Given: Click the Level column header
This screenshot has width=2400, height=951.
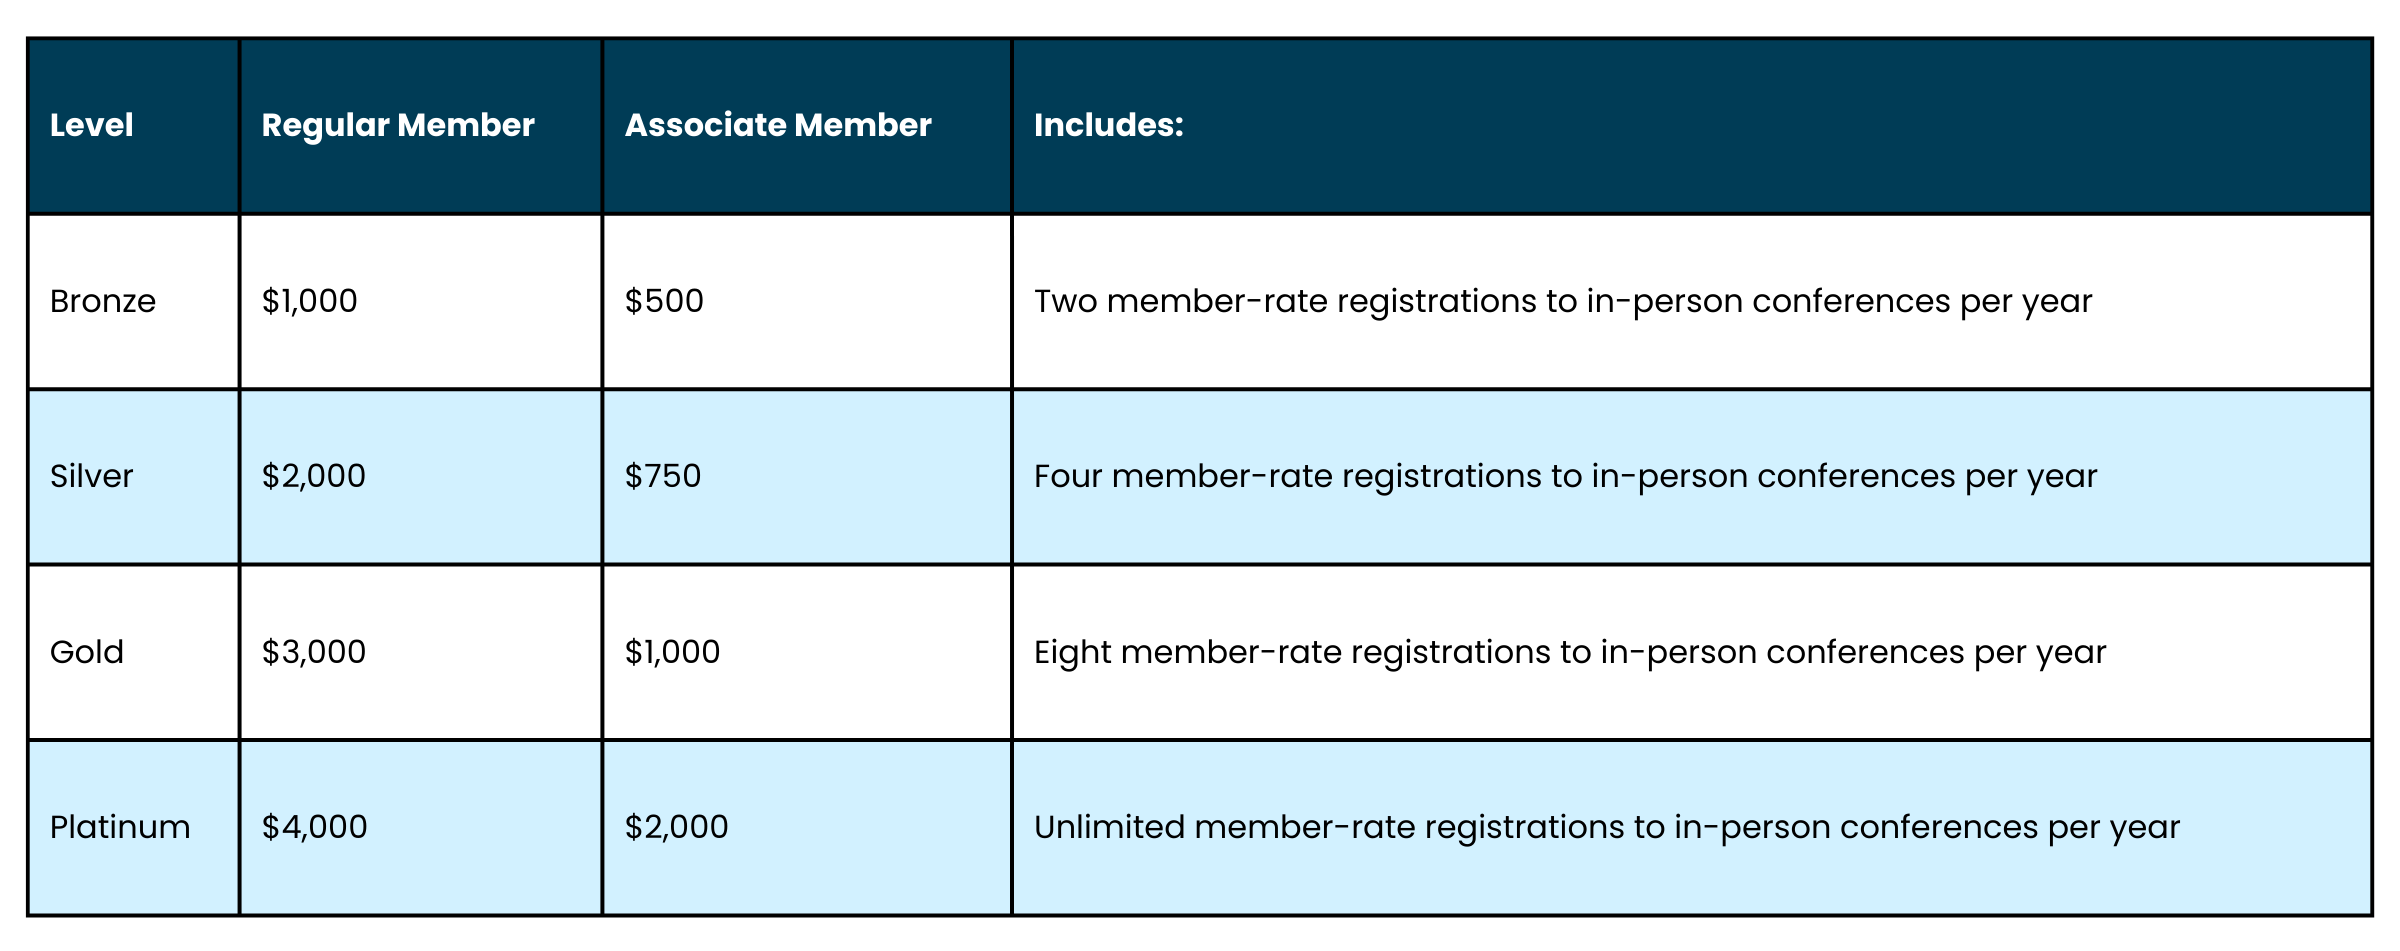Looking at the screenshot, I should pyautogui.click(x=92, y=125).
